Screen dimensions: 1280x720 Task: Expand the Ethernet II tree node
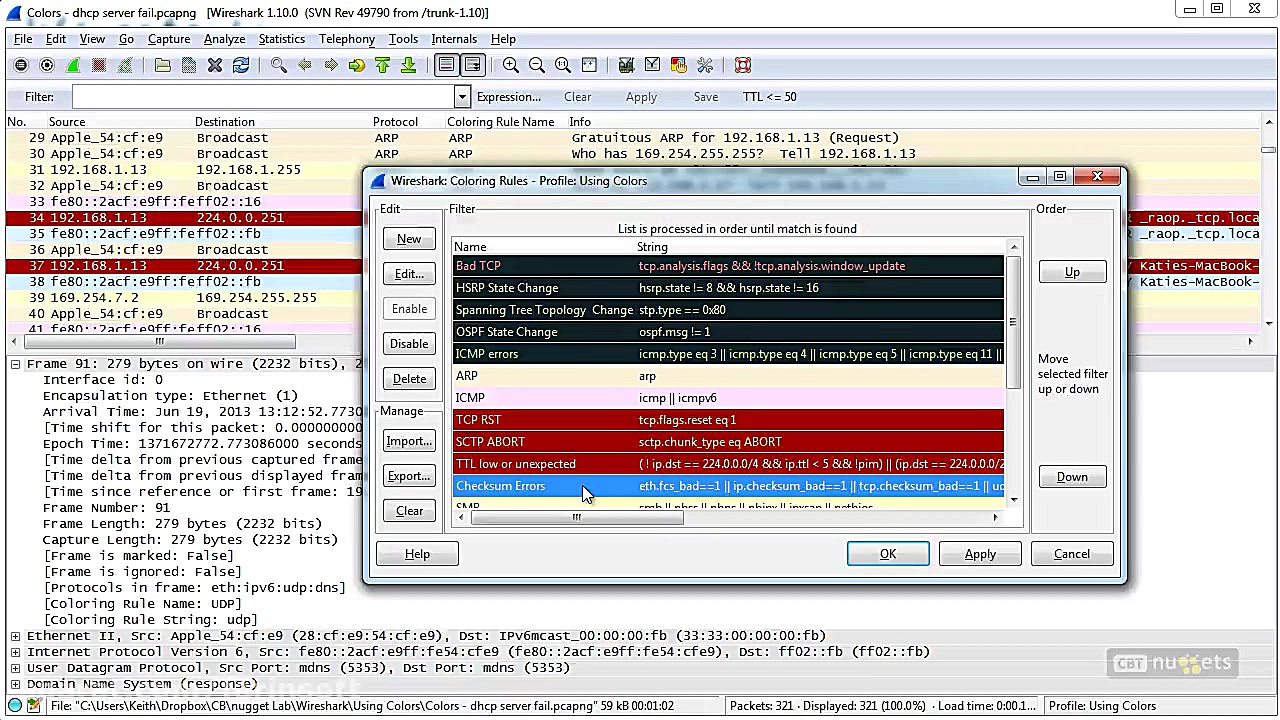15,636
